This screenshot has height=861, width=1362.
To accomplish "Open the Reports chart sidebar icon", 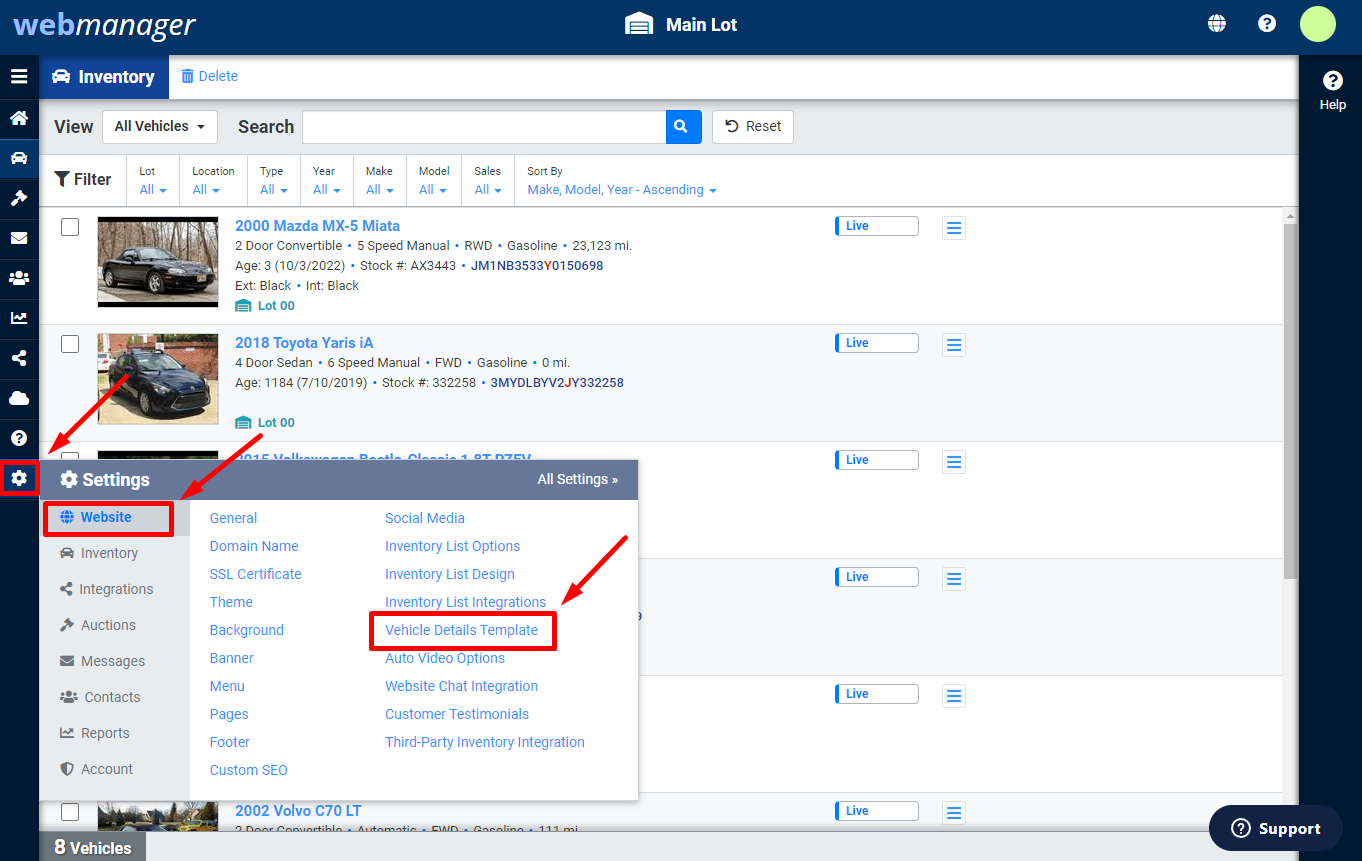I will point(19,318).
